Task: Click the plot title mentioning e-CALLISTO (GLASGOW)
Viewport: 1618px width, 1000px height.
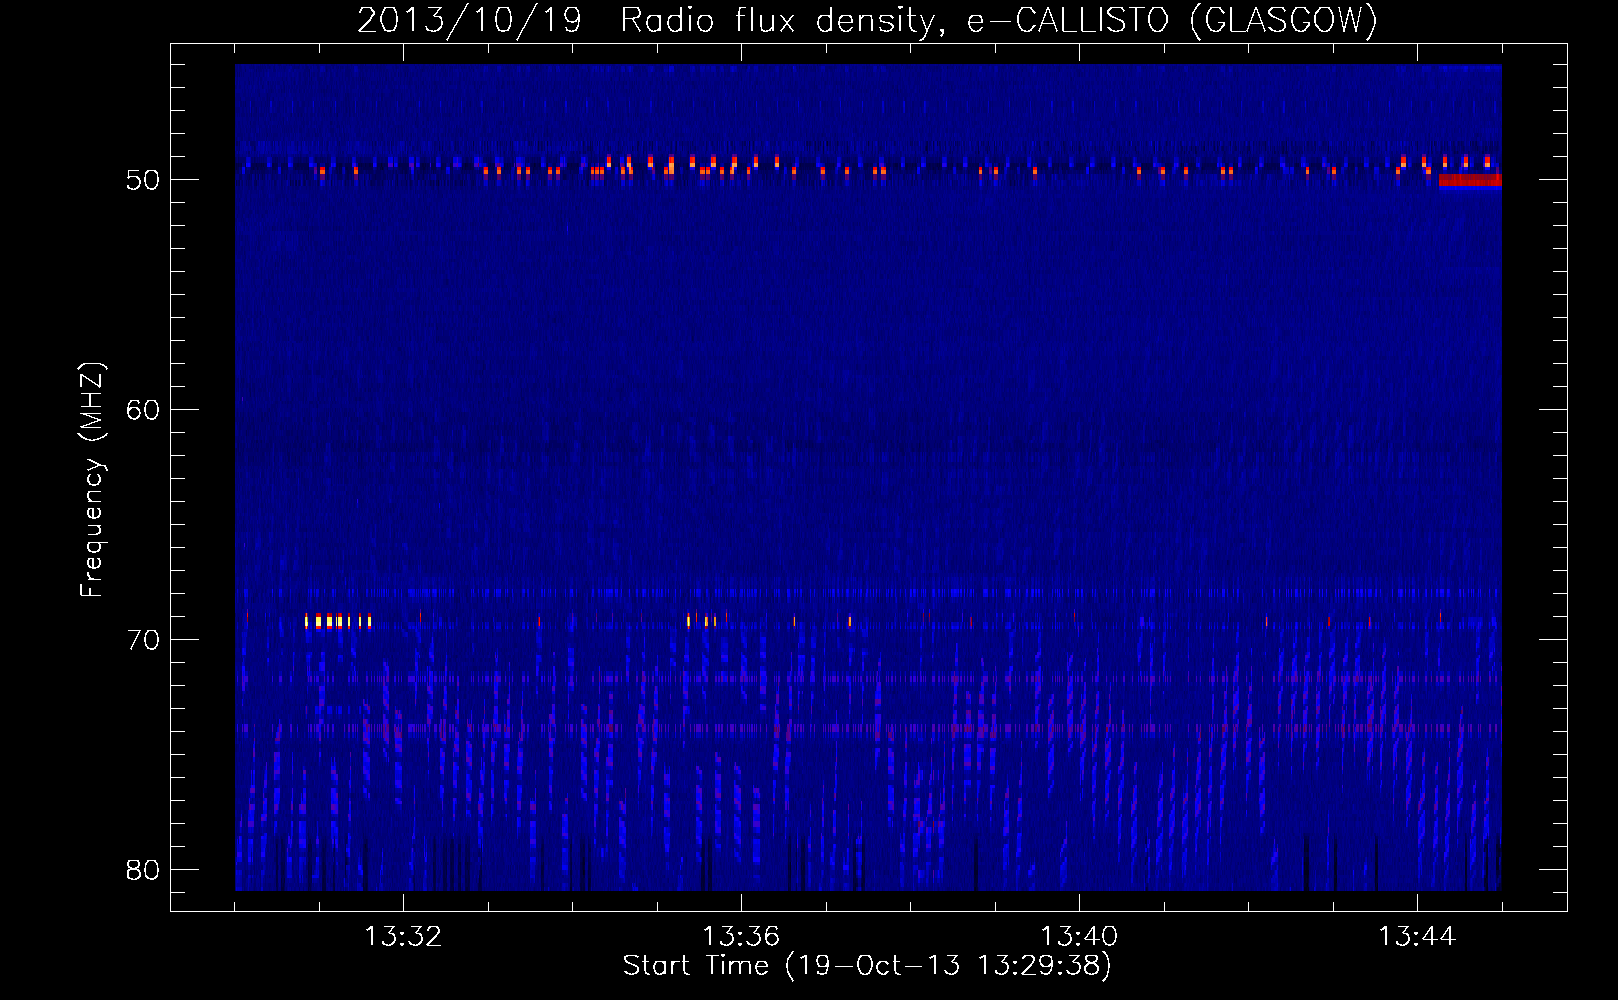Action: (x=868, y=20)
